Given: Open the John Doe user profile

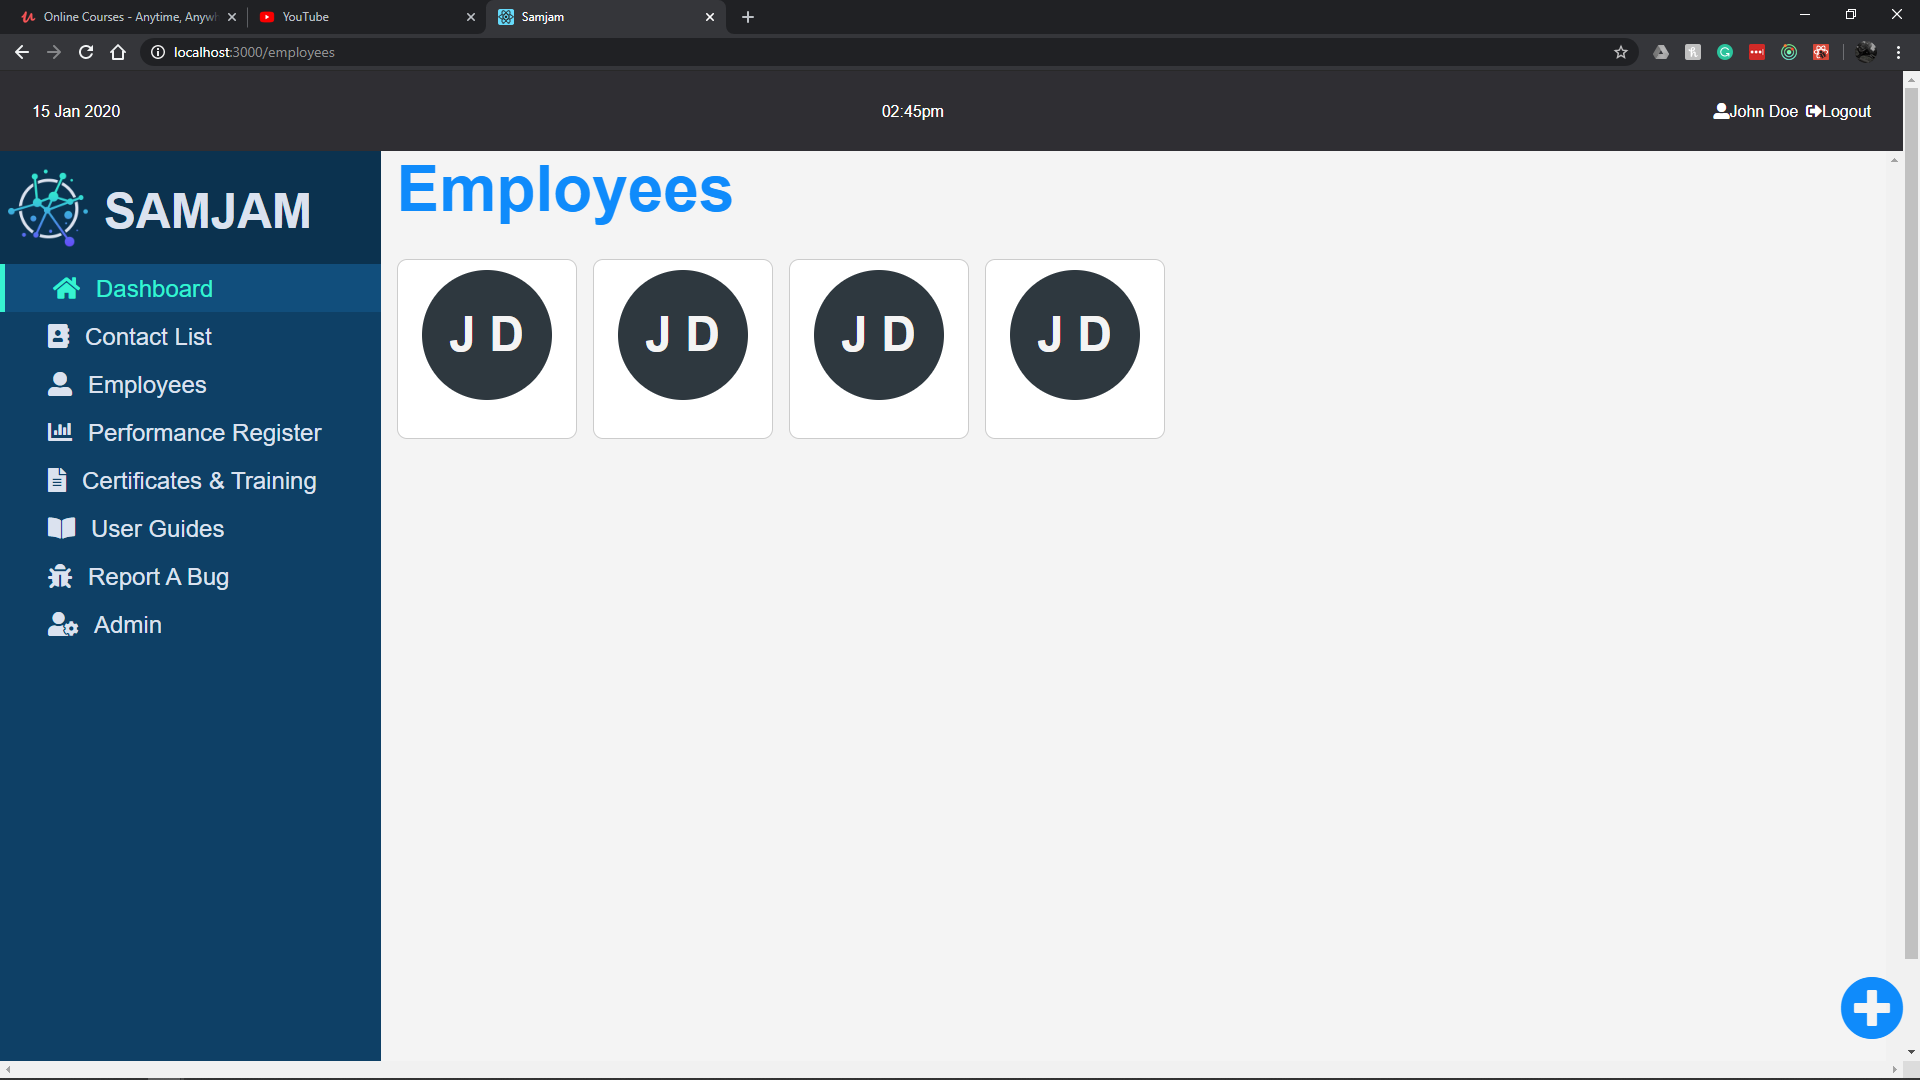Looking at the screenshot, I should pos(1755,112).
